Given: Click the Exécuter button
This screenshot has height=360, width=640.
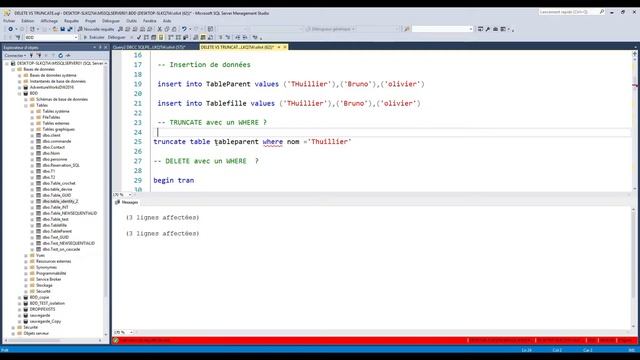Looking at the screenshot, I should (94, 37).
